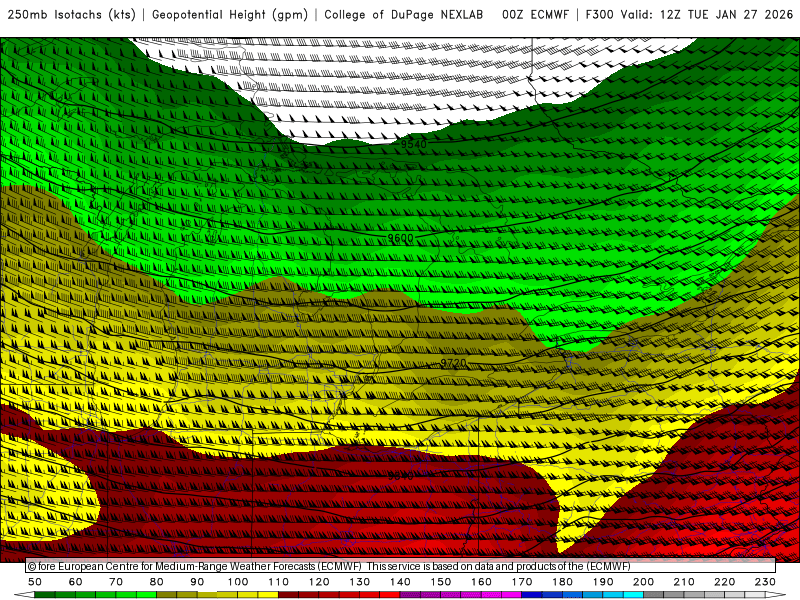Click the 'Valid: 12Z TUE JAN 27 2026' text
The image size is (800, 600).
point(707,14)
